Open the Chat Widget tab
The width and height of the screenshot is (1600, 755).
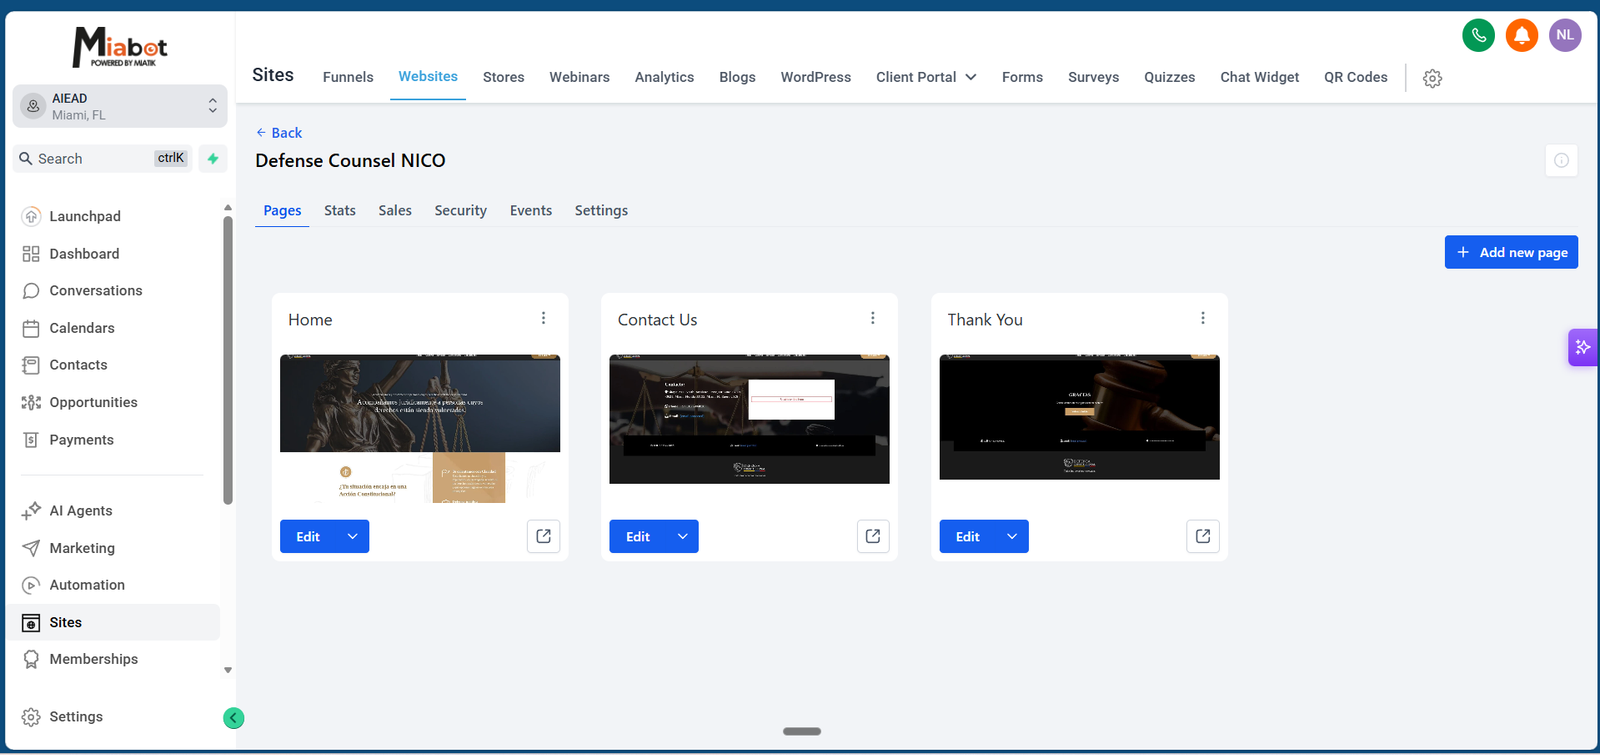(1259, 77)
